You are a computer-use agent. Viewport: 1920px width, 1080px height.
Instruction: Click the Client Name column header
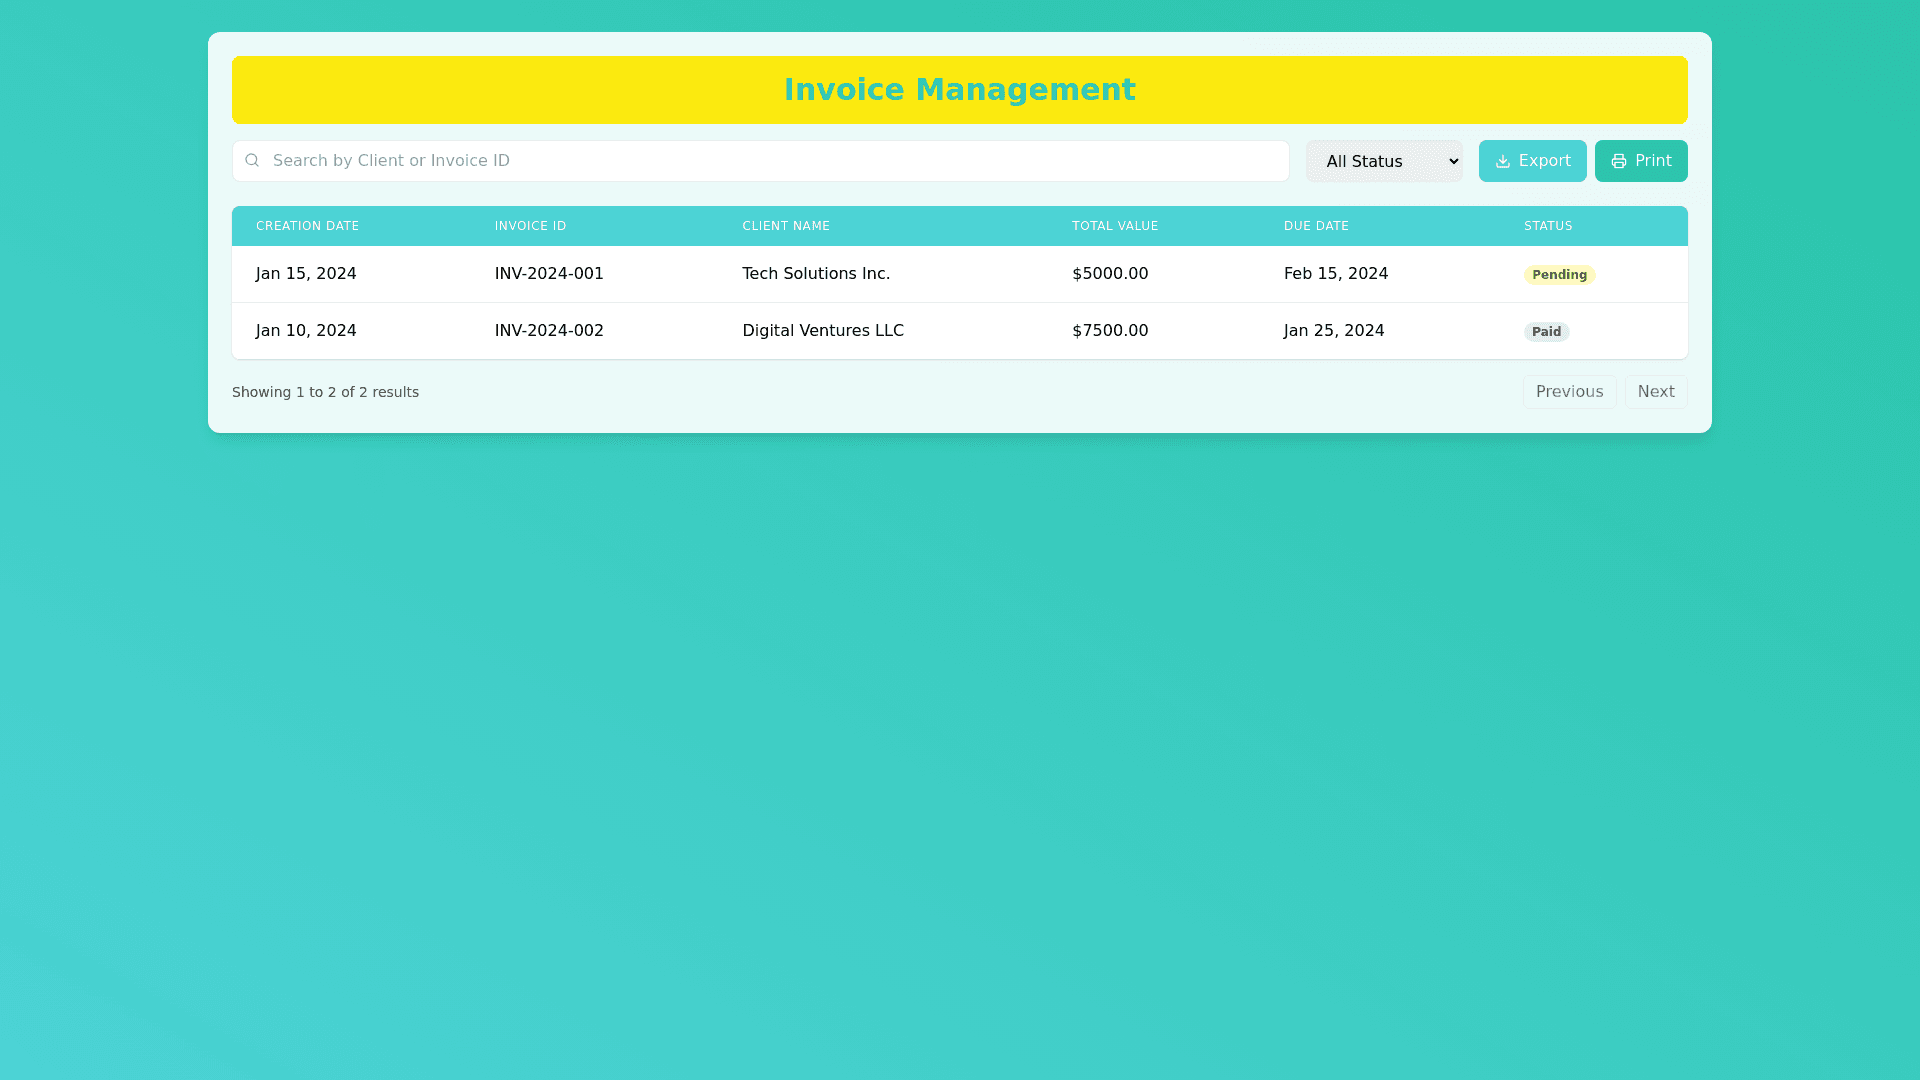pos(785,226)
